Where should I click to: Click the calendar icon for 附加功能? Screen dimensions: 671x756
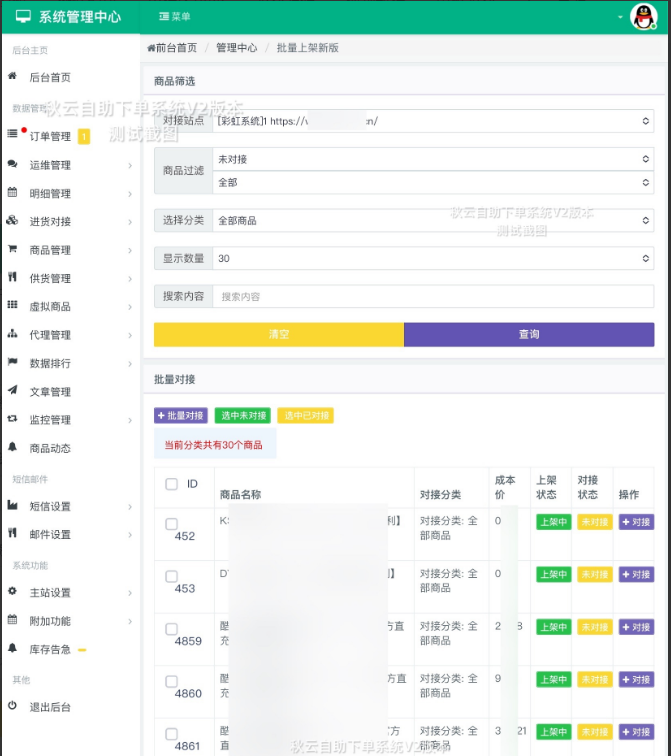click(x=13, y=619)
